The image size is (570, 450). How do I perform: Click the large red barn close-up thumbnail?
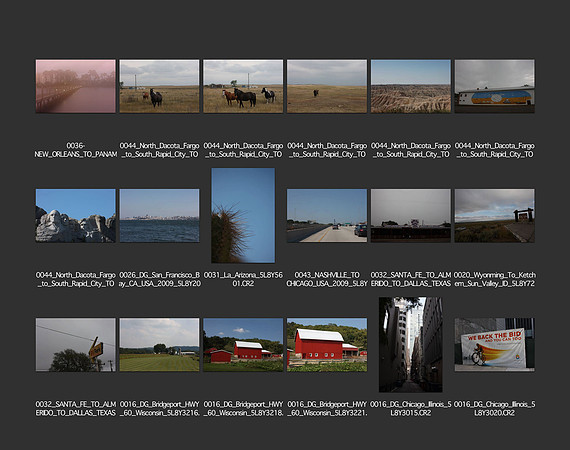click(327, 345)
